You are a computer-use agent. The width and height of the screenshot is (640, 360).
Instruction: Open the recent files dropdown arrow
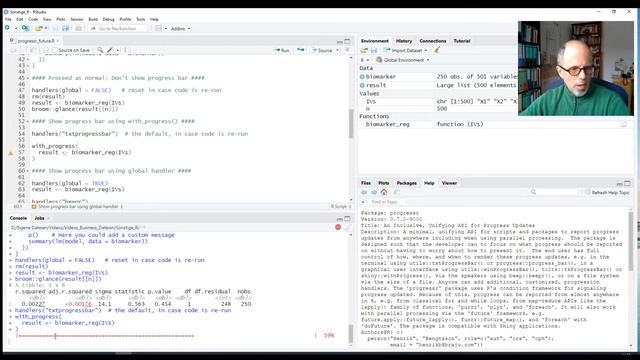tap(46, 29)
